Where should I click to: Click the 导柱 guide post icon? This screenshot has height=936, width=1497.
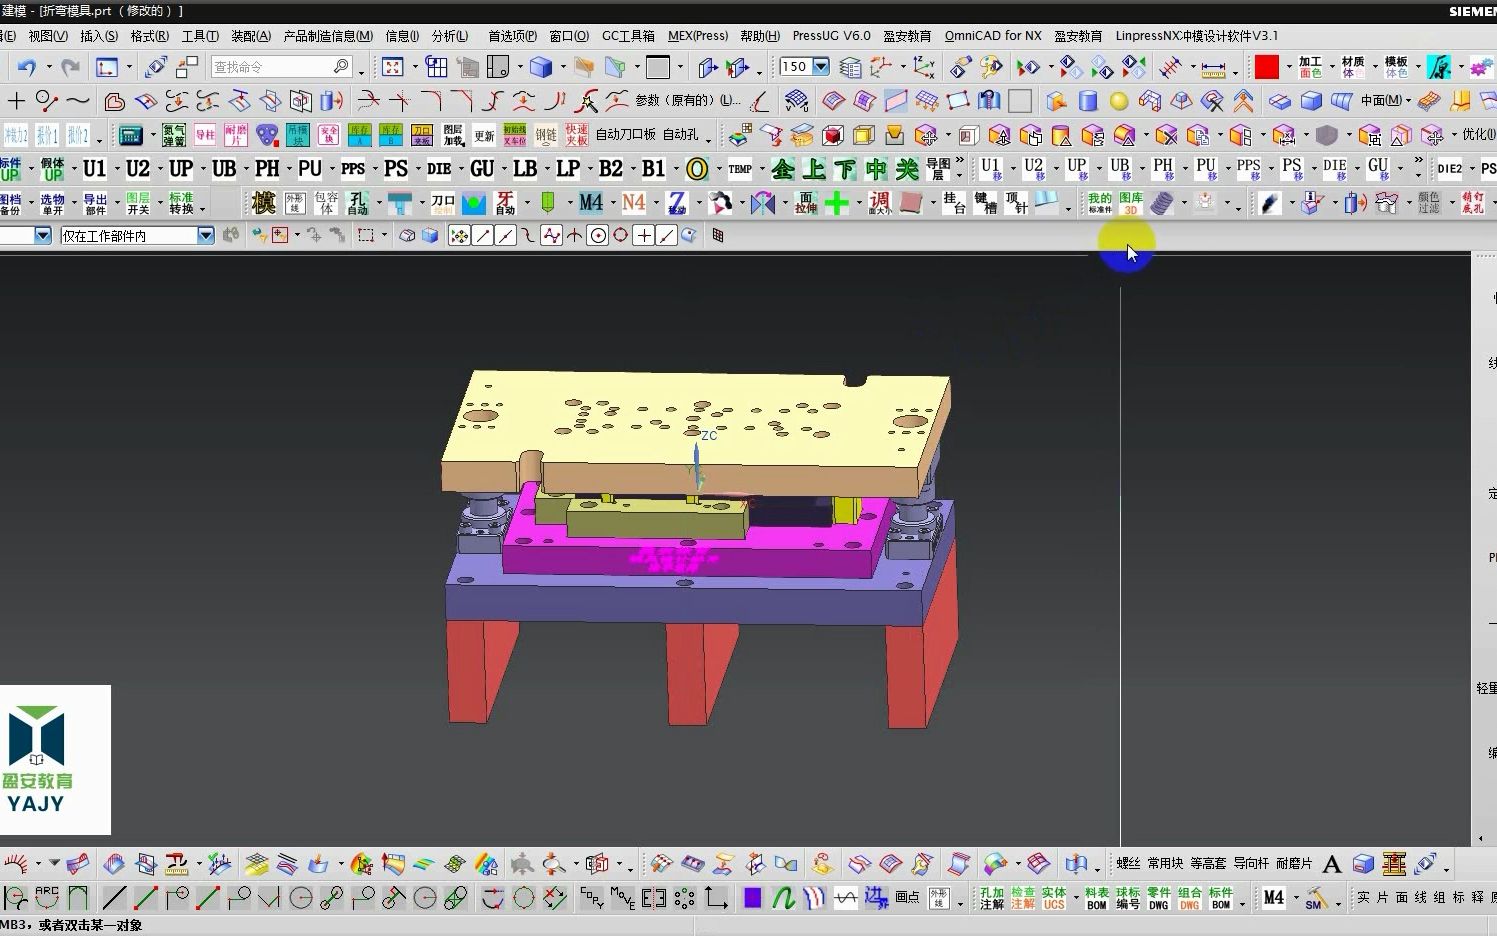tap(204, 134)
